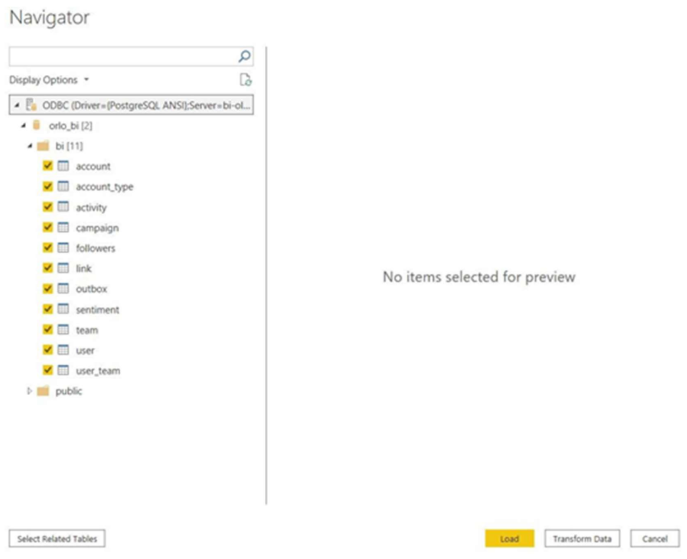Click the sentiment table icon

[63, 310]
